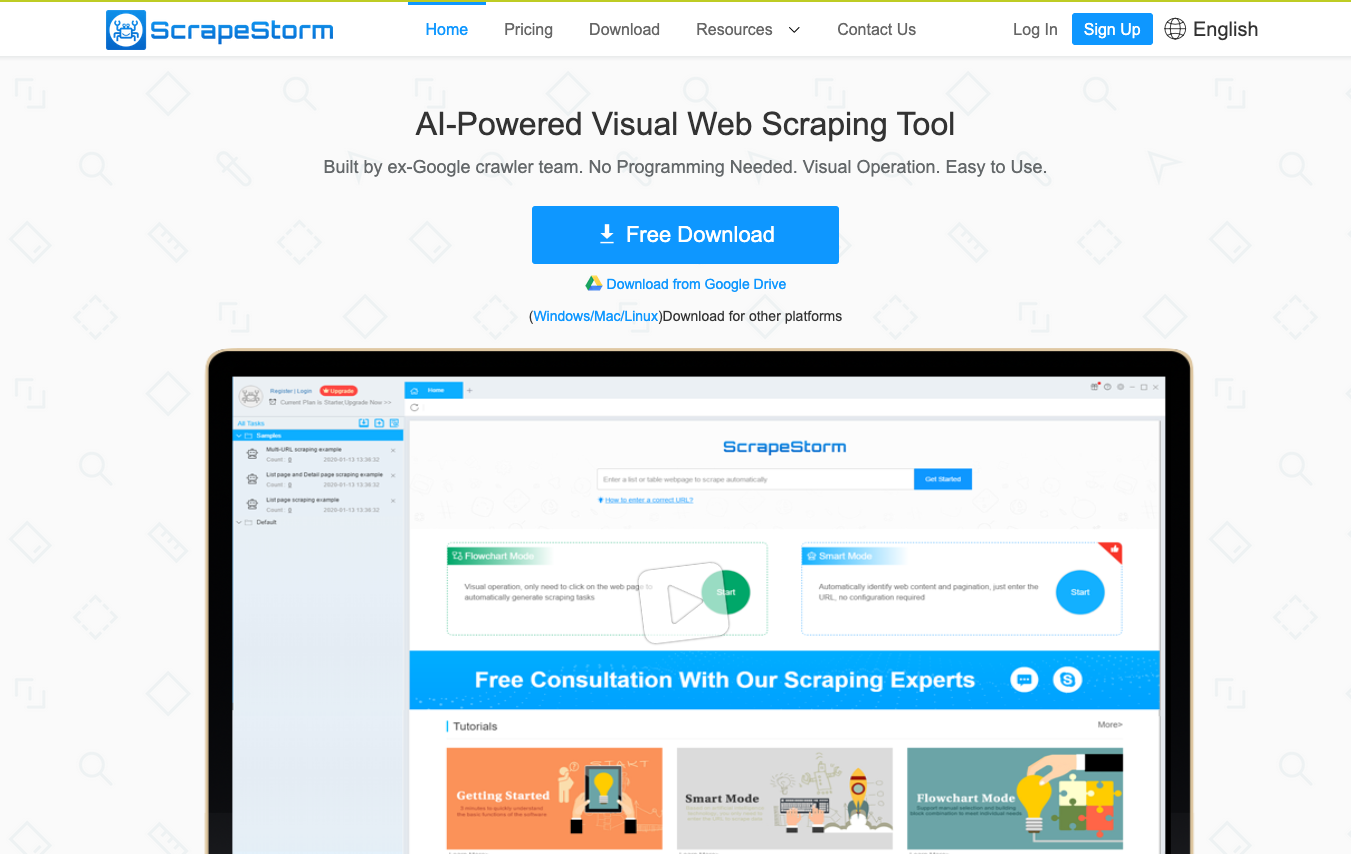
Task: Click the new task group icon
Action: click(379, 423)
